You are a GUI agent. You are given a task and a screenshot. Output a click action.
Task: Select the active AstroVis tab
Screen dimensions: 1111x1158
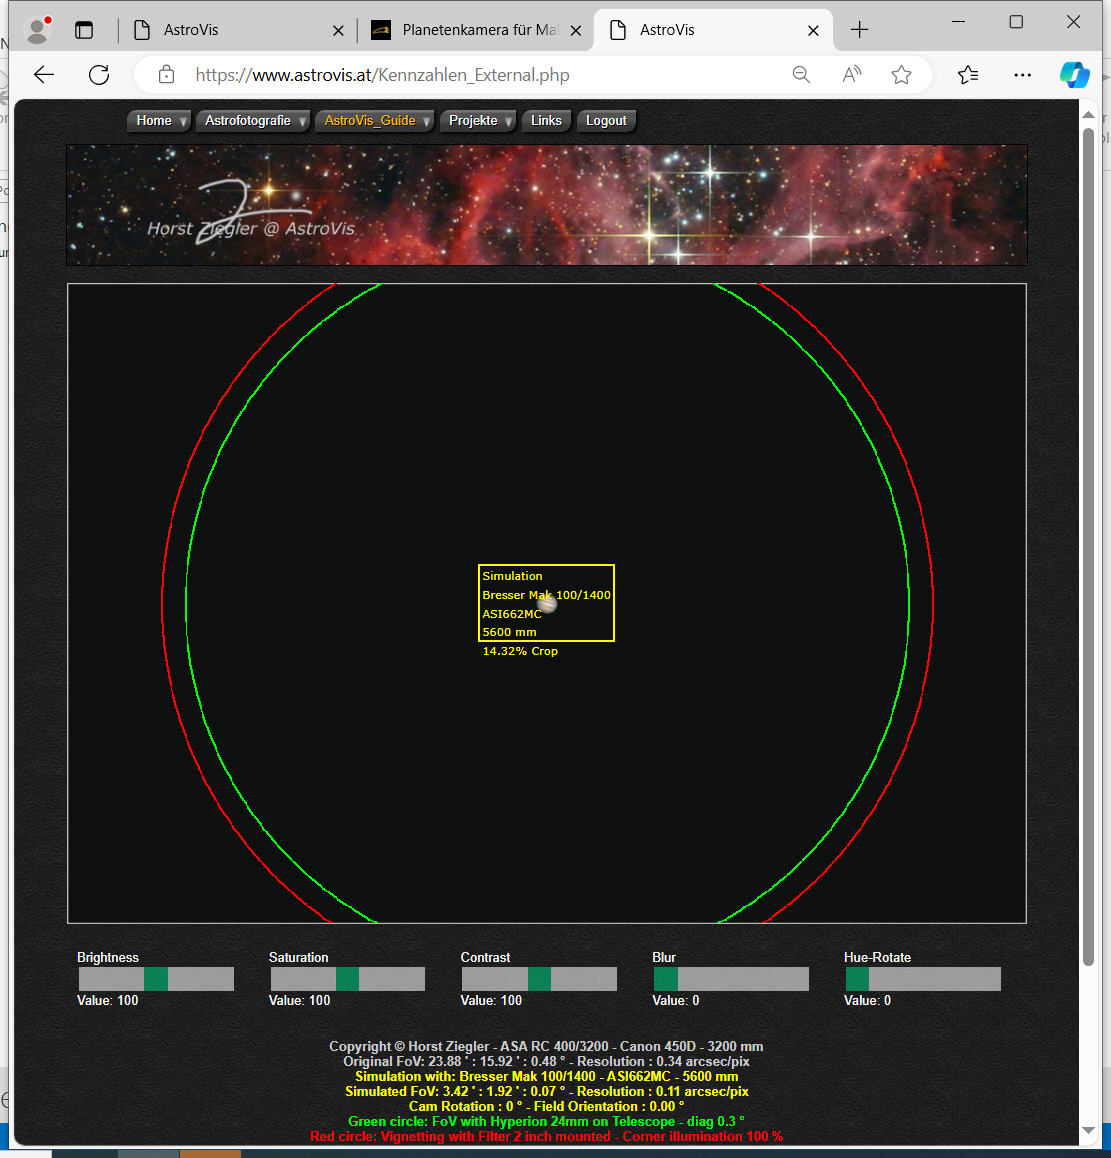point(713,30)
